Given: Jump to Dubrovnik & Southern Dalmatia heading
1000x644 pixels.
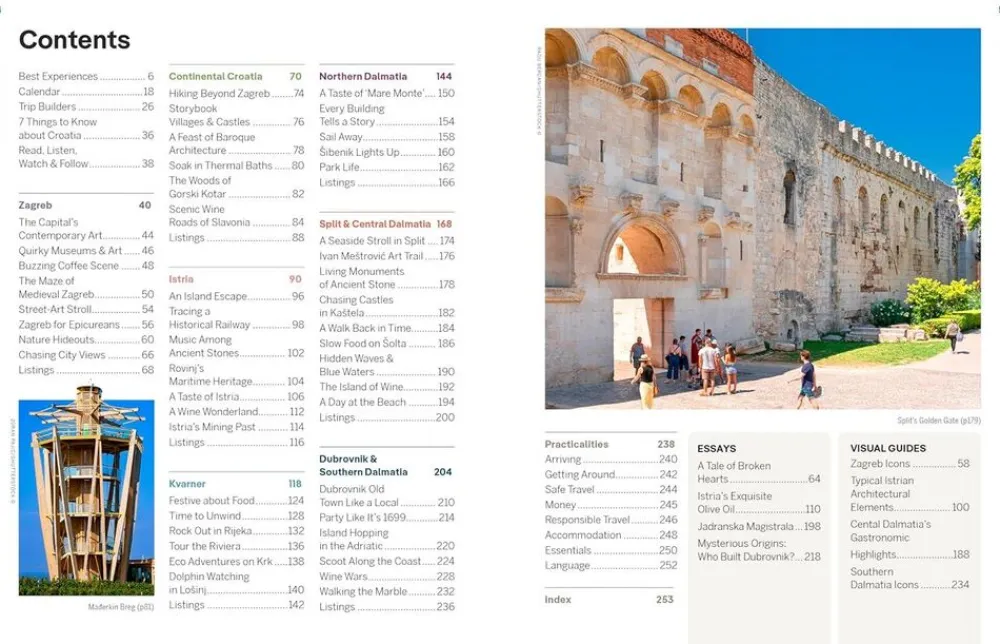Looking at the screenshot, I should tap(363, 465).
